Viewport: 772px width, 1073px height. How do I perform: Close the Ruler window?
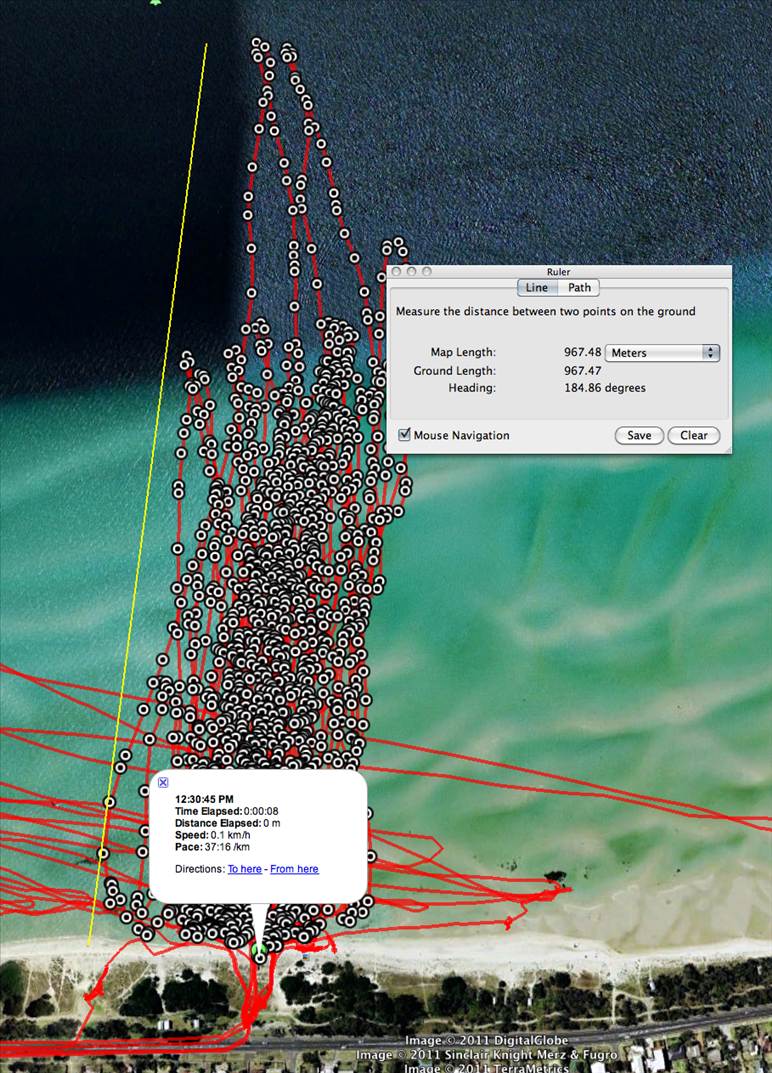[396, 272]
